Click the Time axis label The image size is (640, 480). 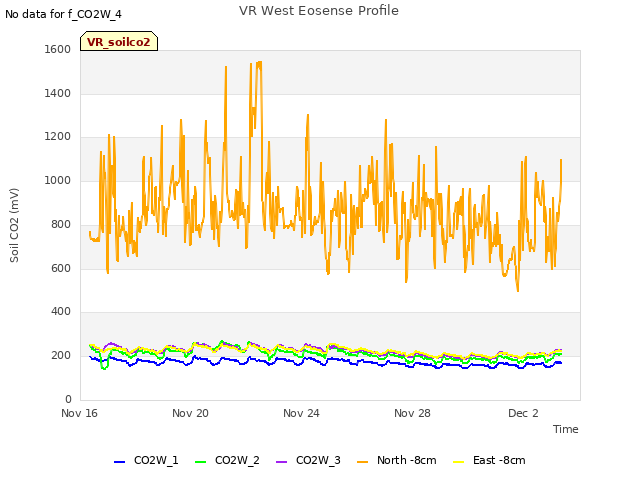[x=566, y=429]
